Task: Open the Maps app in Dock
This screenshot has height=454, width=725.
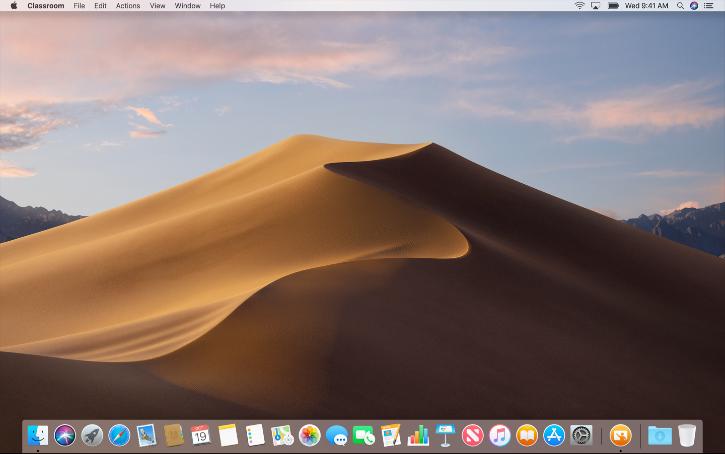Action: point(283,436)
